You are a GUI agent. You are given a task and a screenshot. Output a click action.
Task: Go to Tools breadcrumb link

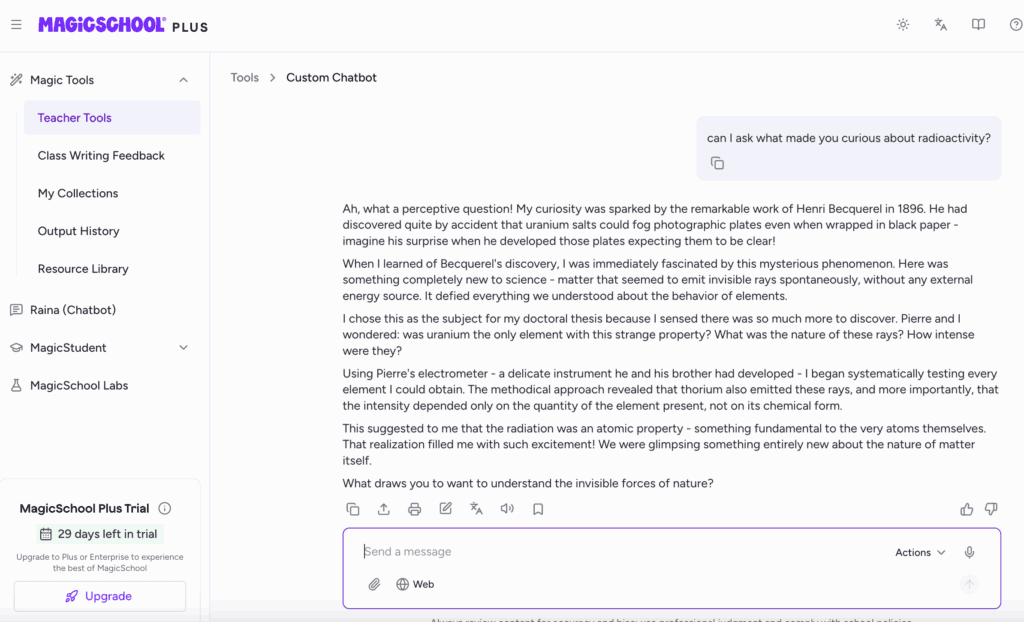(245, 78)
